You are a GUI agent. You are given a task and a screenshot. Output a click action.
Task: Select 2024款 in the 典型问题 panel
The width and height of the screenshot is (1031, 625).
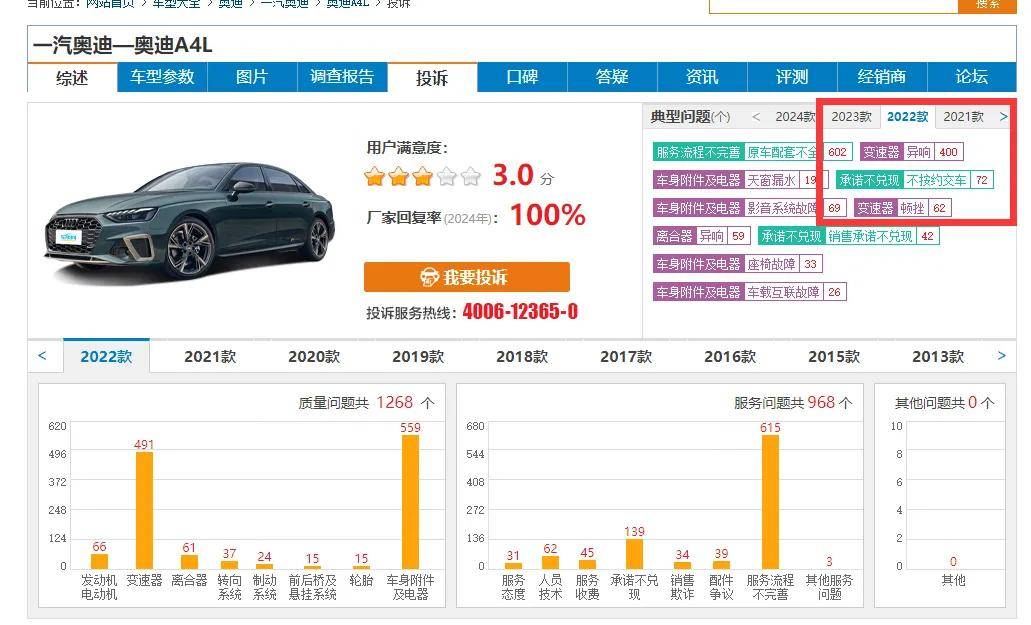coord(795,117)
